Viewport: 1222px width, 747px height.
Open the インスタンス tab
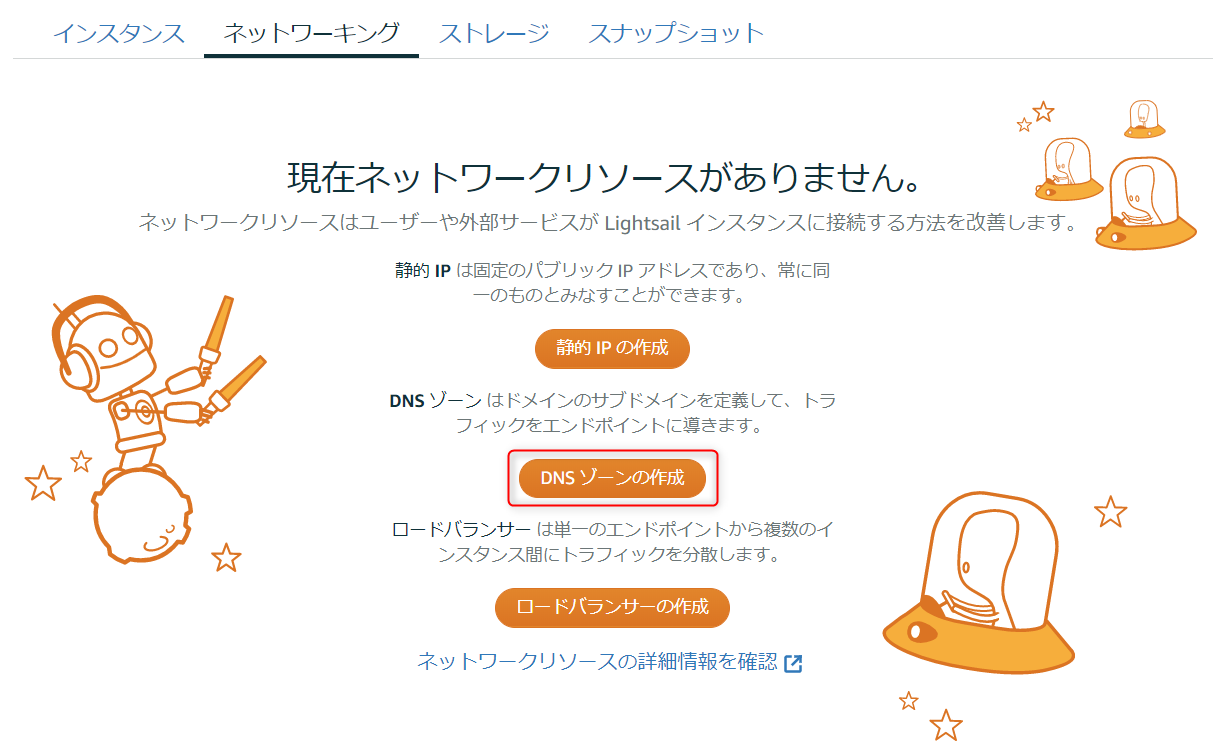click(x=119, y=33)
